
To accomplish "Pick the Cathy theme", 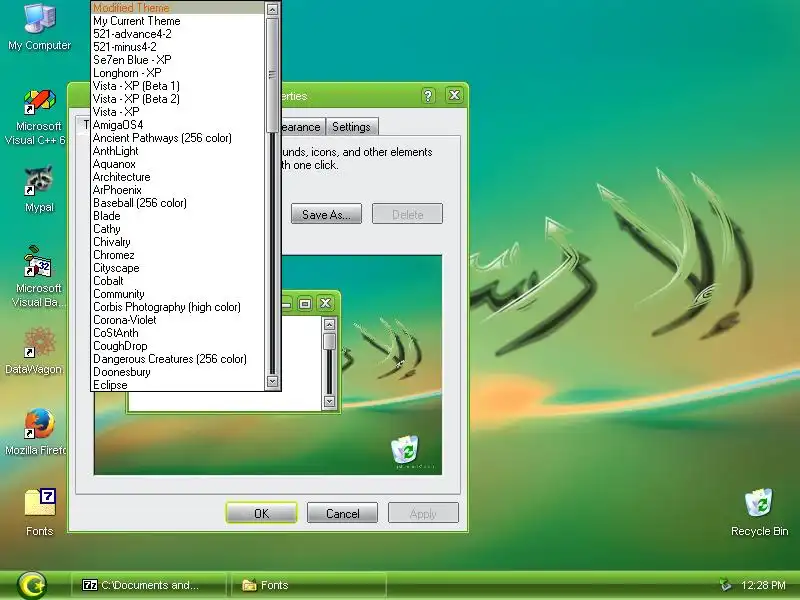I will point(178,229).
